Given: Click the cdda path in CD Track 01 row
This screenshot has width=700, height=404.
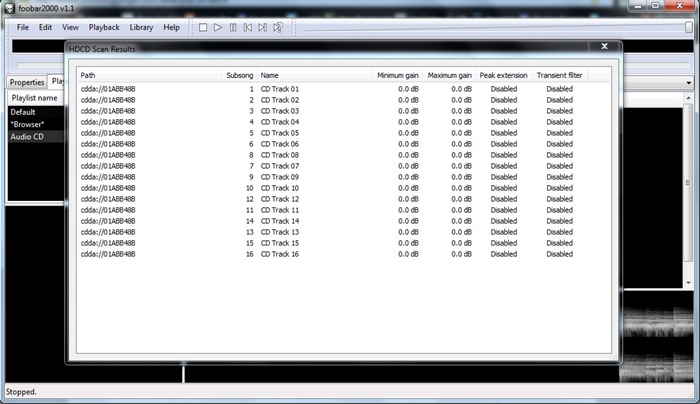Looking at the screenshot, I should click(x=108, y=89).
